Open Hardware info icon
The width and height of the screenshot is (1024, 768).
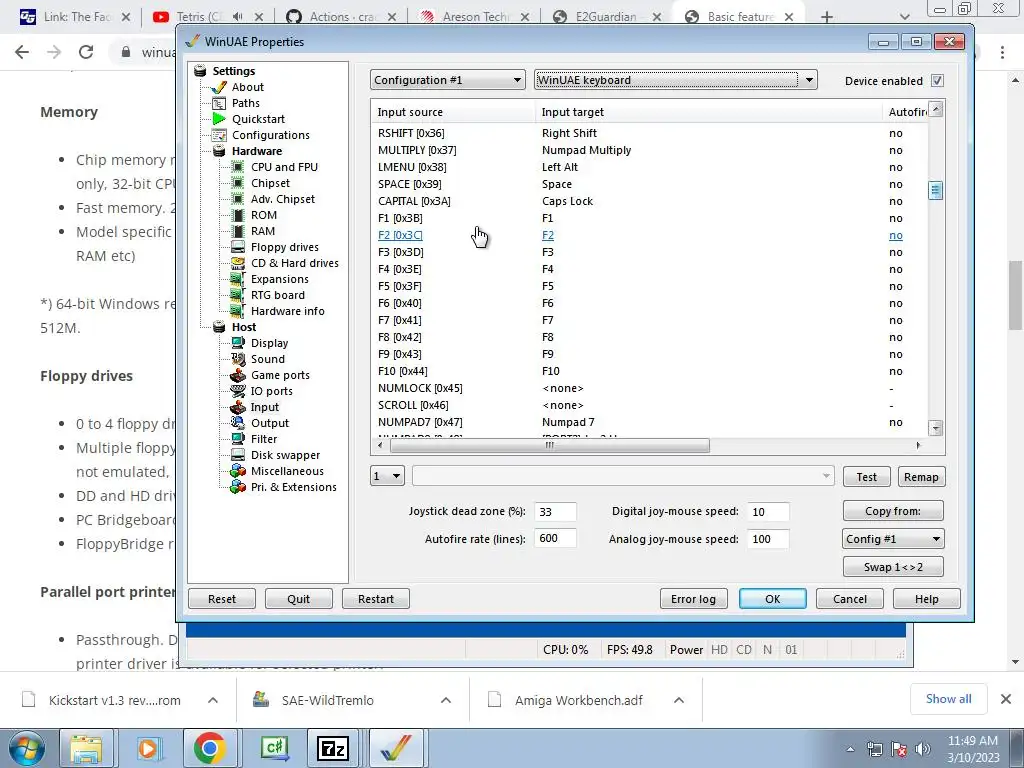(x=238, y=311)
